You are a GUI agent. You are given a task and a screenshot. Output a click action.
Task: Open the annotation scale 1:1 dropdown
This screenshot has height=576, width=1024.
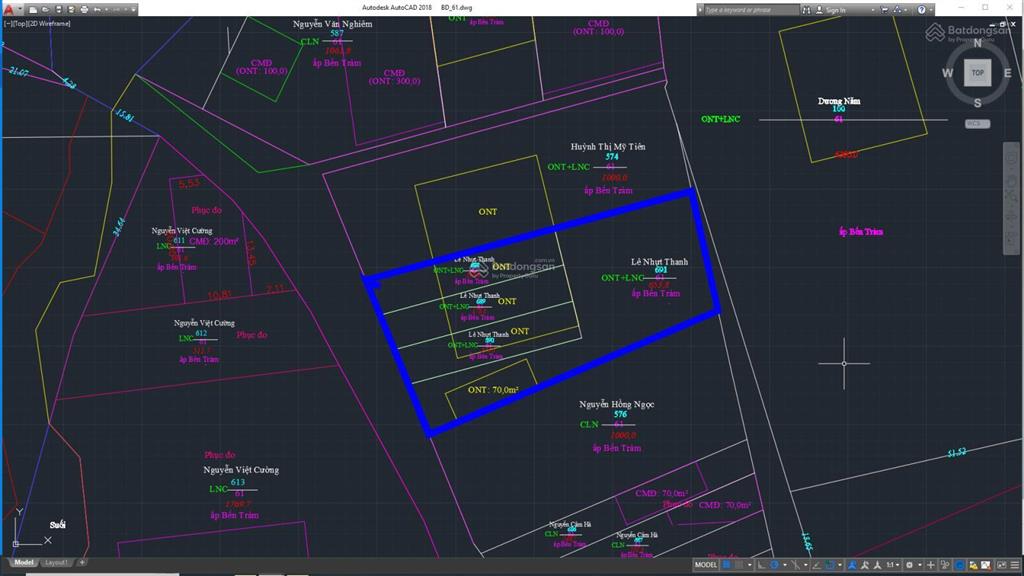[892, 566]
